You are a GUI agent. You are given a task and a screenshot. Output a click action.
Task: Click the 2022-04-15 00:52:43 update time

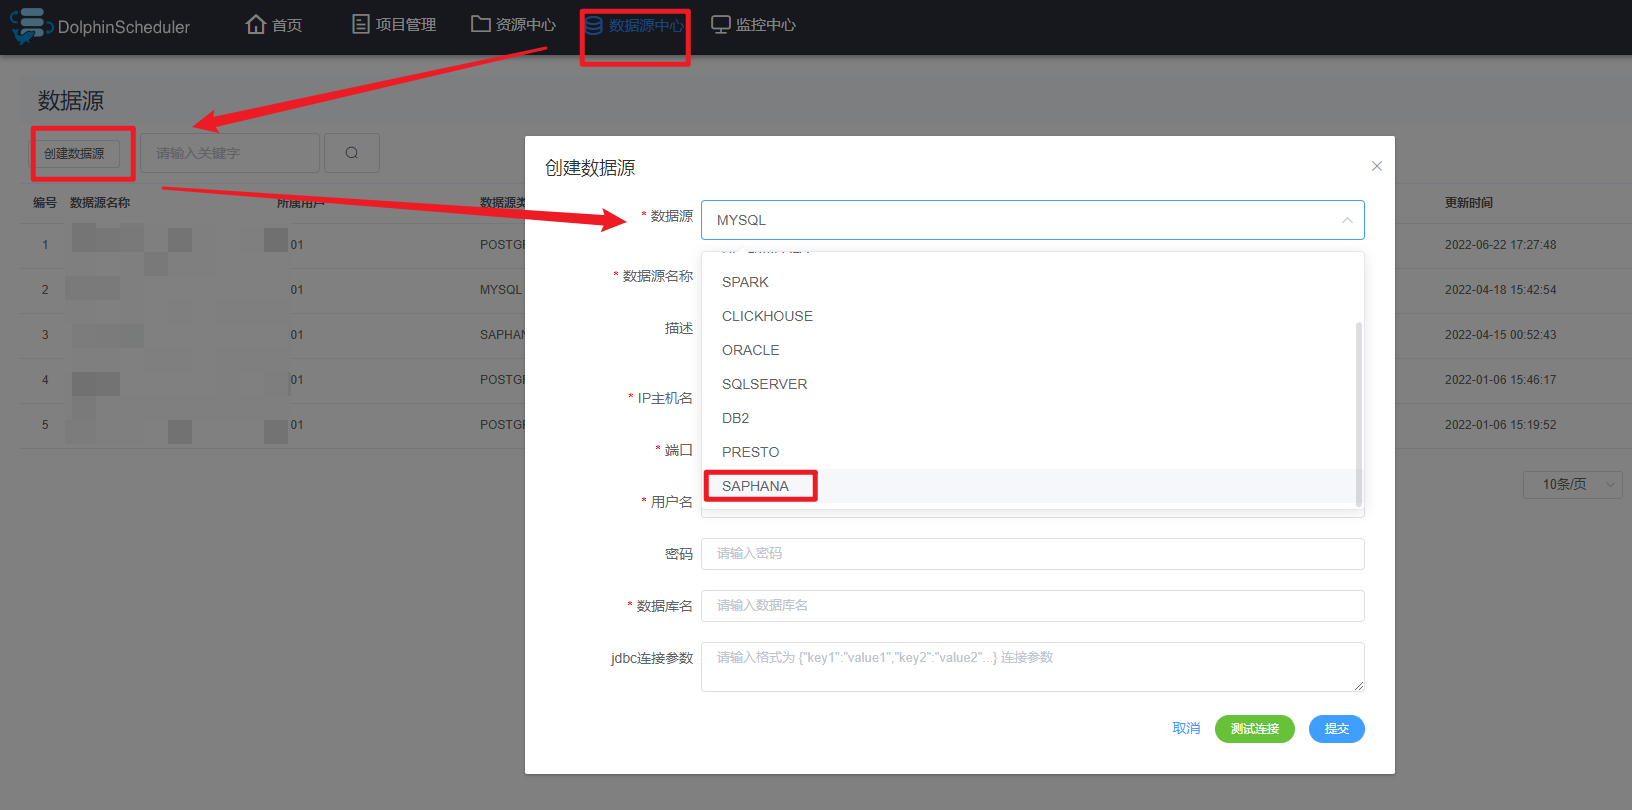pyautogui.click(x=1500, y=335)
